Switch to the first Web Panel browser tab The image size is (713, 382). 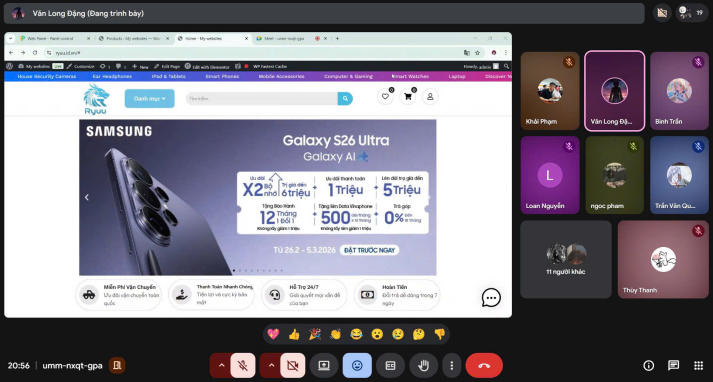[54, 39]
